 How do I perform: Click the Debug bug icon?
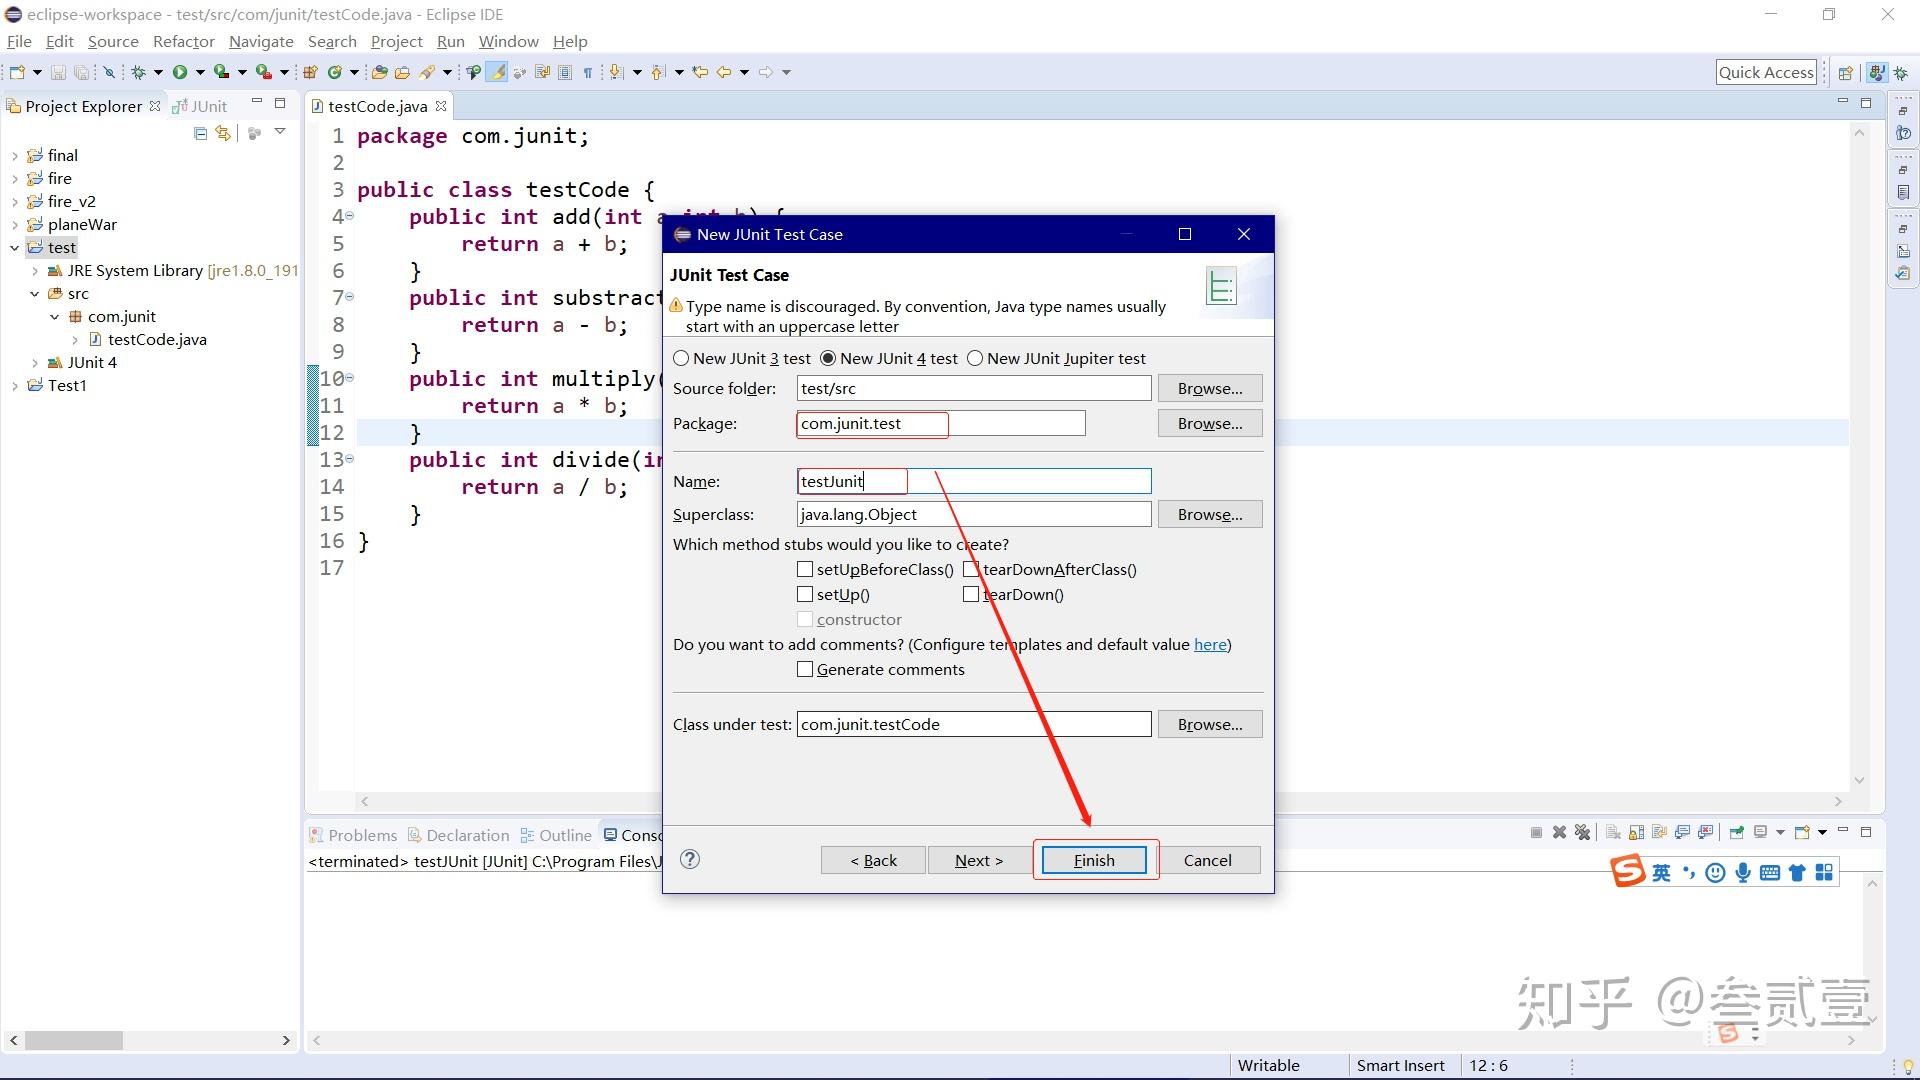(x=138, y=72)
